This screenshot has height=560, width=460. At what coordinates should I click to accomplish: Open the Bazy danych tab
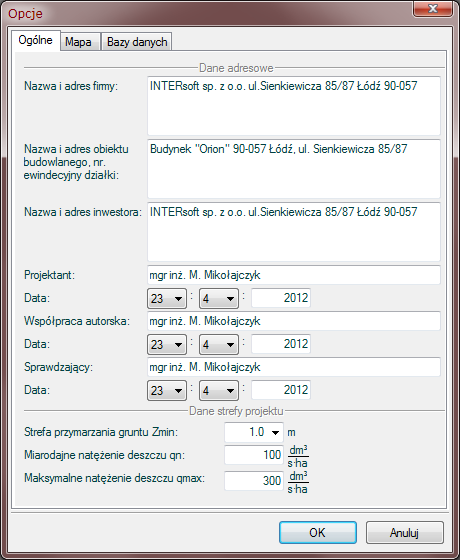coord(137,42)
